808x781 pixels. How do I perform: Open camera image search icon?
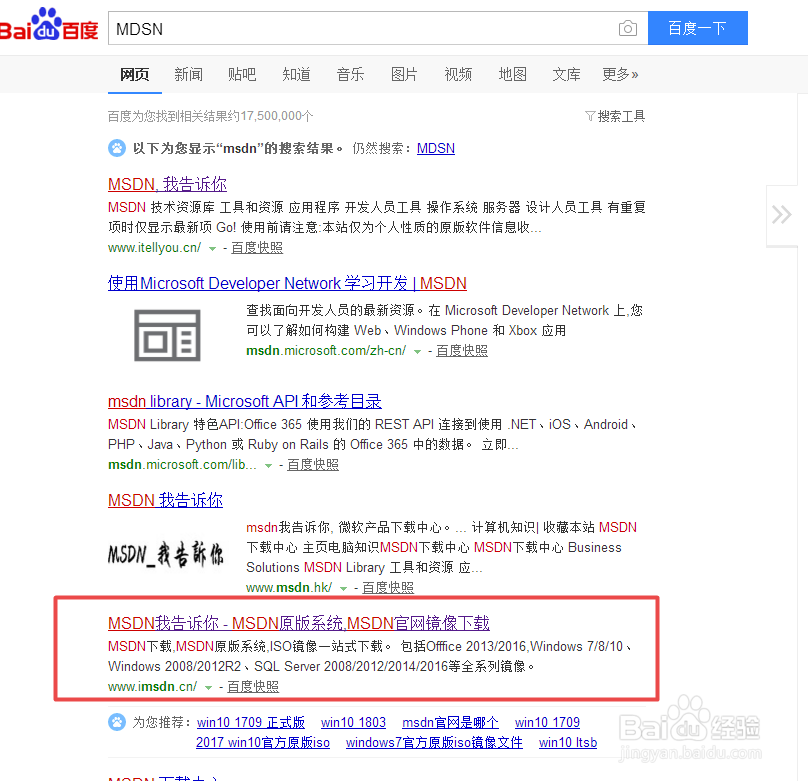[627, 28]
